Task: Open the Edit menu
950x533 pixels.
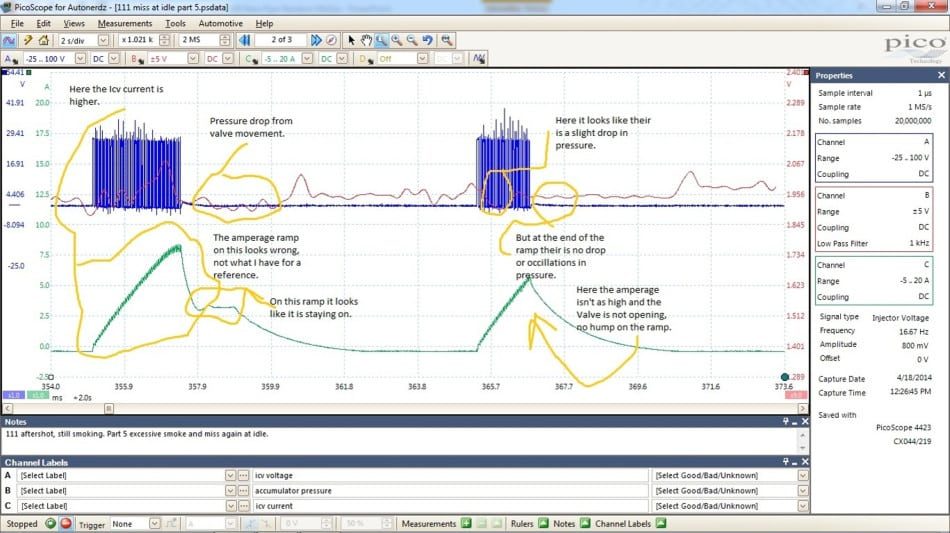Action: click(x=44, y=23)
